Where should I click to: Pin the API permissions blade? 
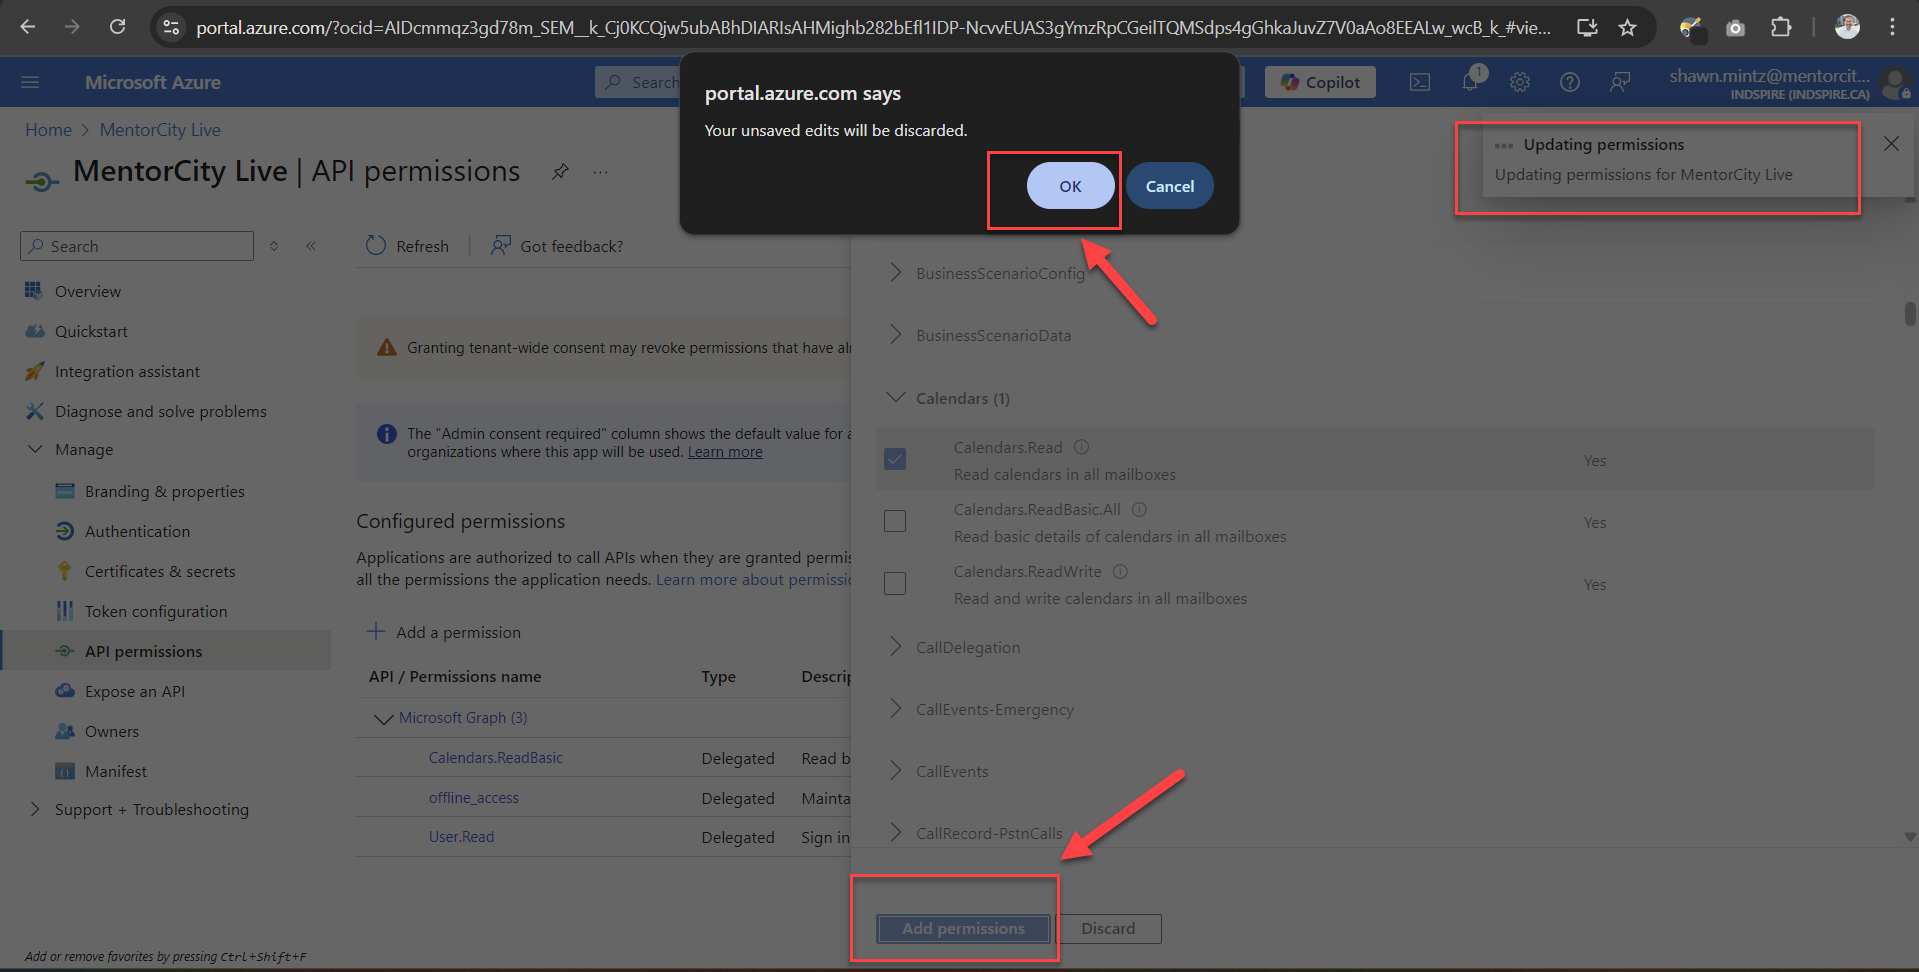[x=560, y=171]
